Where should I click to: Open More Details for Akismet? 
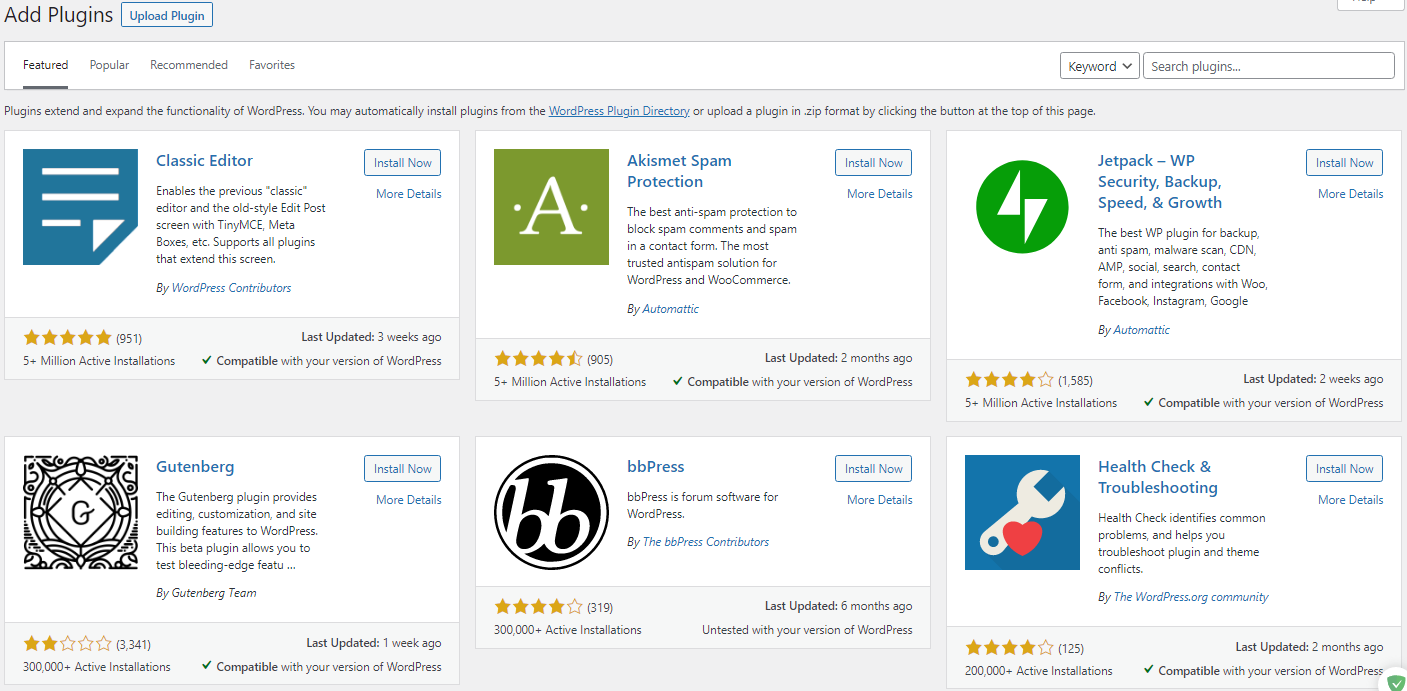pos(880,194)
